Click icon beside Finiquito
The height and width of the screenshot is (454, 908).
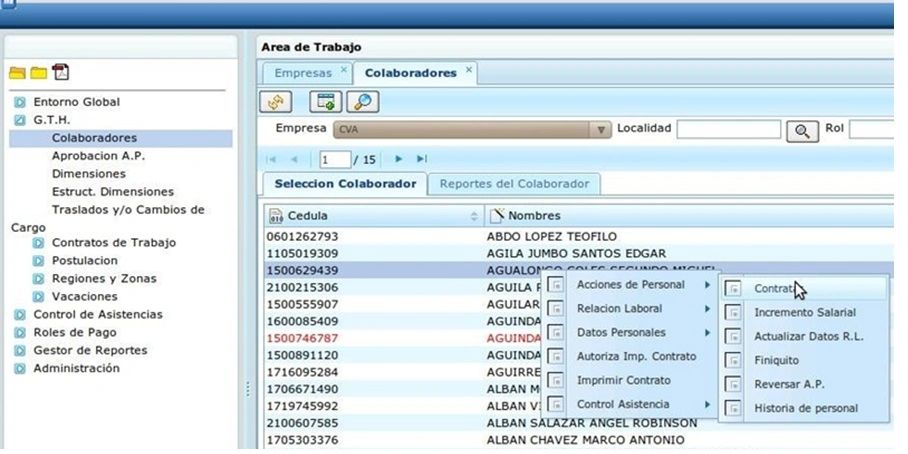click(733, 360)
